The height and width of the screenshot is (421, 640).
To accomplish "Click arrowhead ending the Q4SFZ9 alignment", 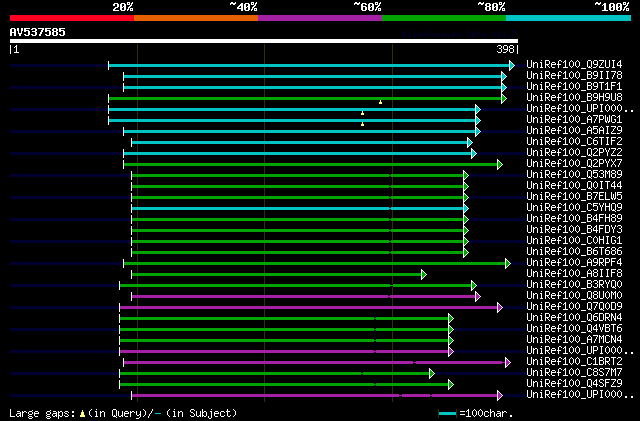I will (x=451, y=384).
